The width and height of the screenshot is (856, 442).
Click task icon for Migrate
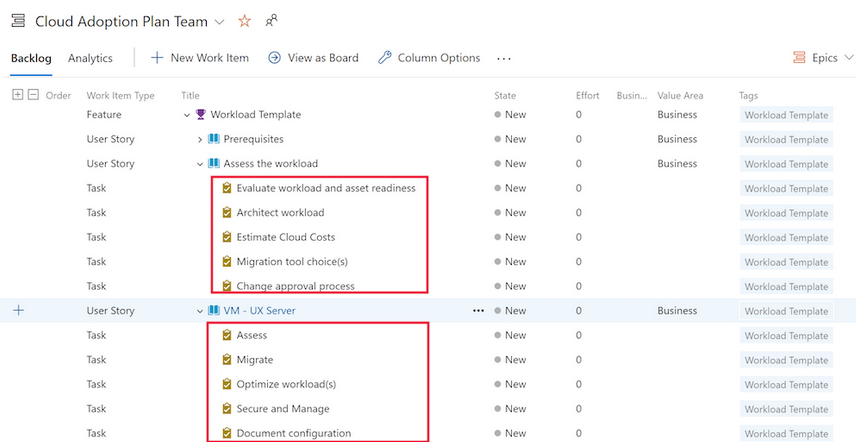(227, 360)
